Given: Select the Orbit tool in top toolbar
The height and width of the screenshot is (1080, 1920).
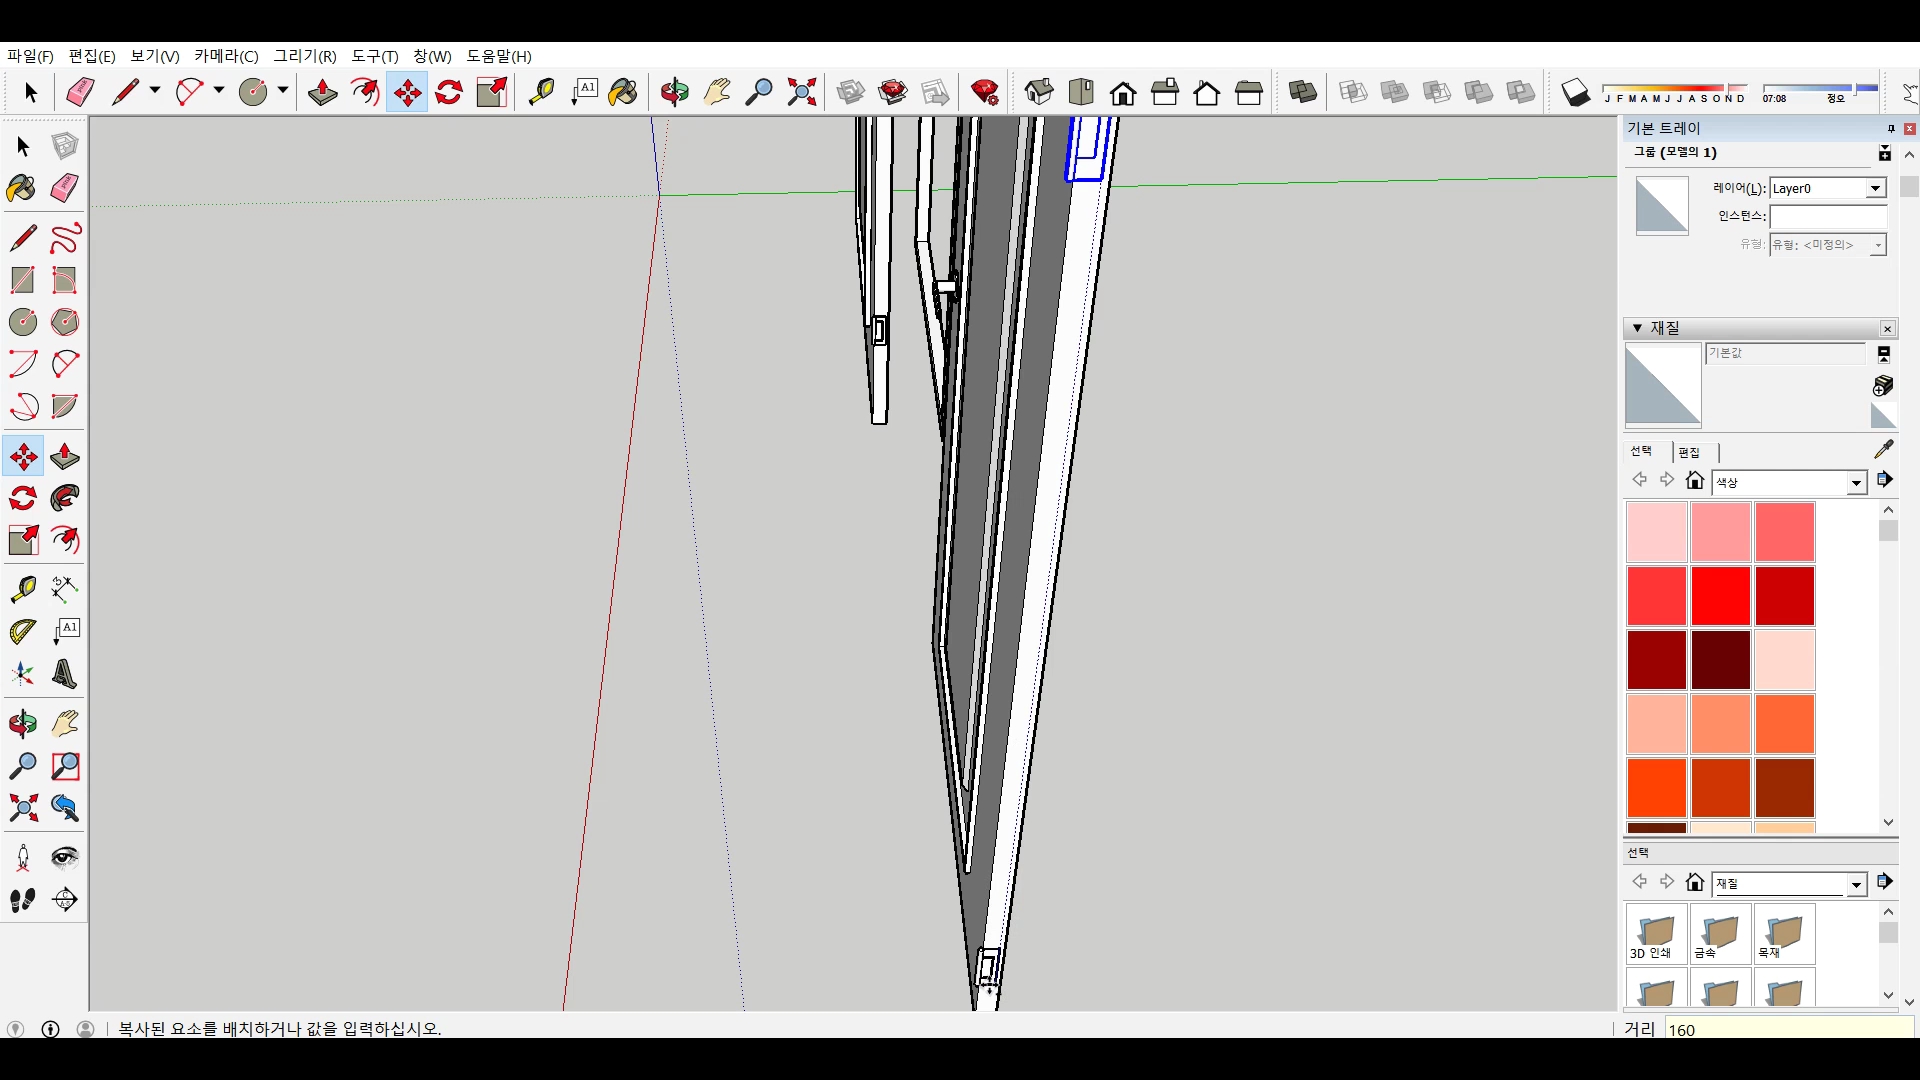Looking at the screenshot, I should pyautogui.click(x=674, y=93).
